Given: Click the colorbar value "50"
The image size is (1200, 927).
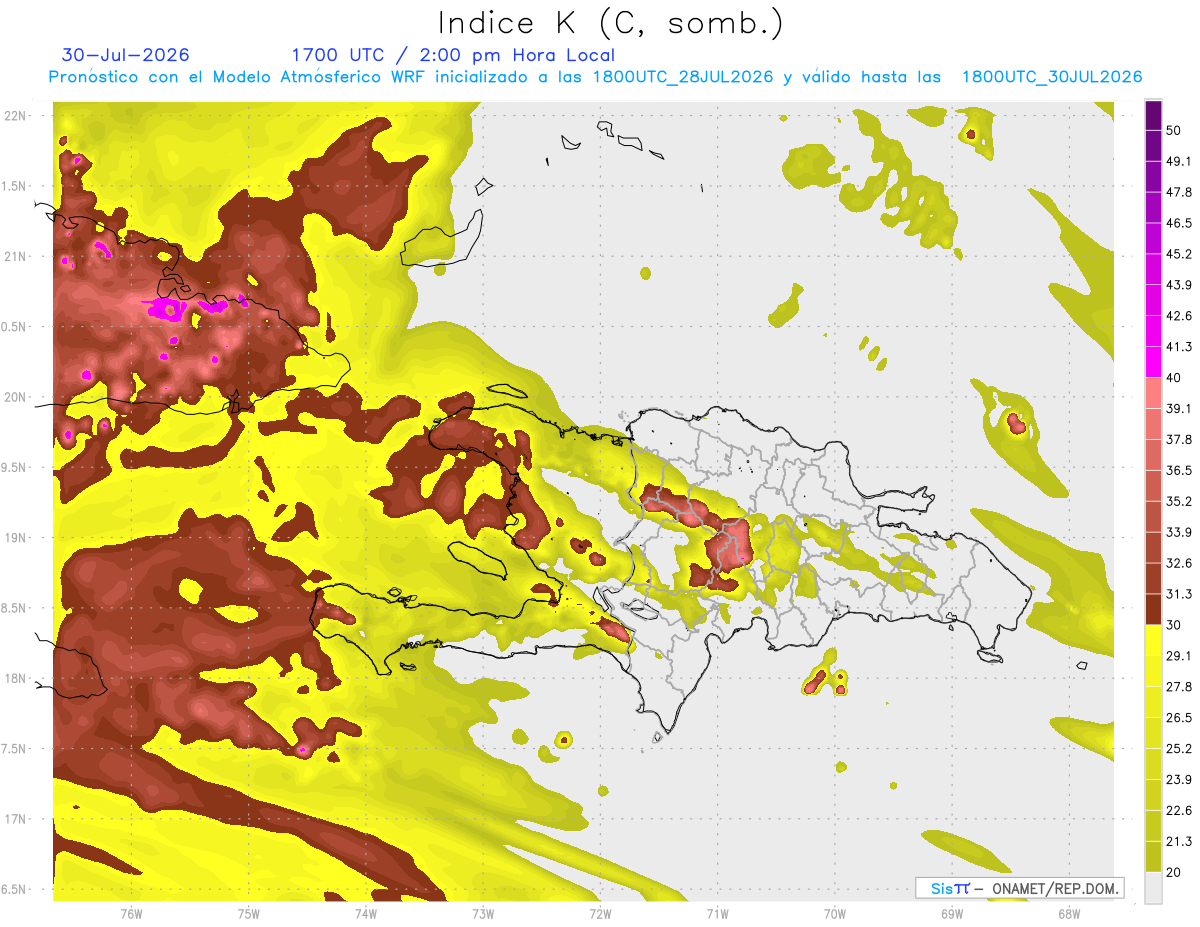Looking at the screenshot, I should pos(1175,131).
